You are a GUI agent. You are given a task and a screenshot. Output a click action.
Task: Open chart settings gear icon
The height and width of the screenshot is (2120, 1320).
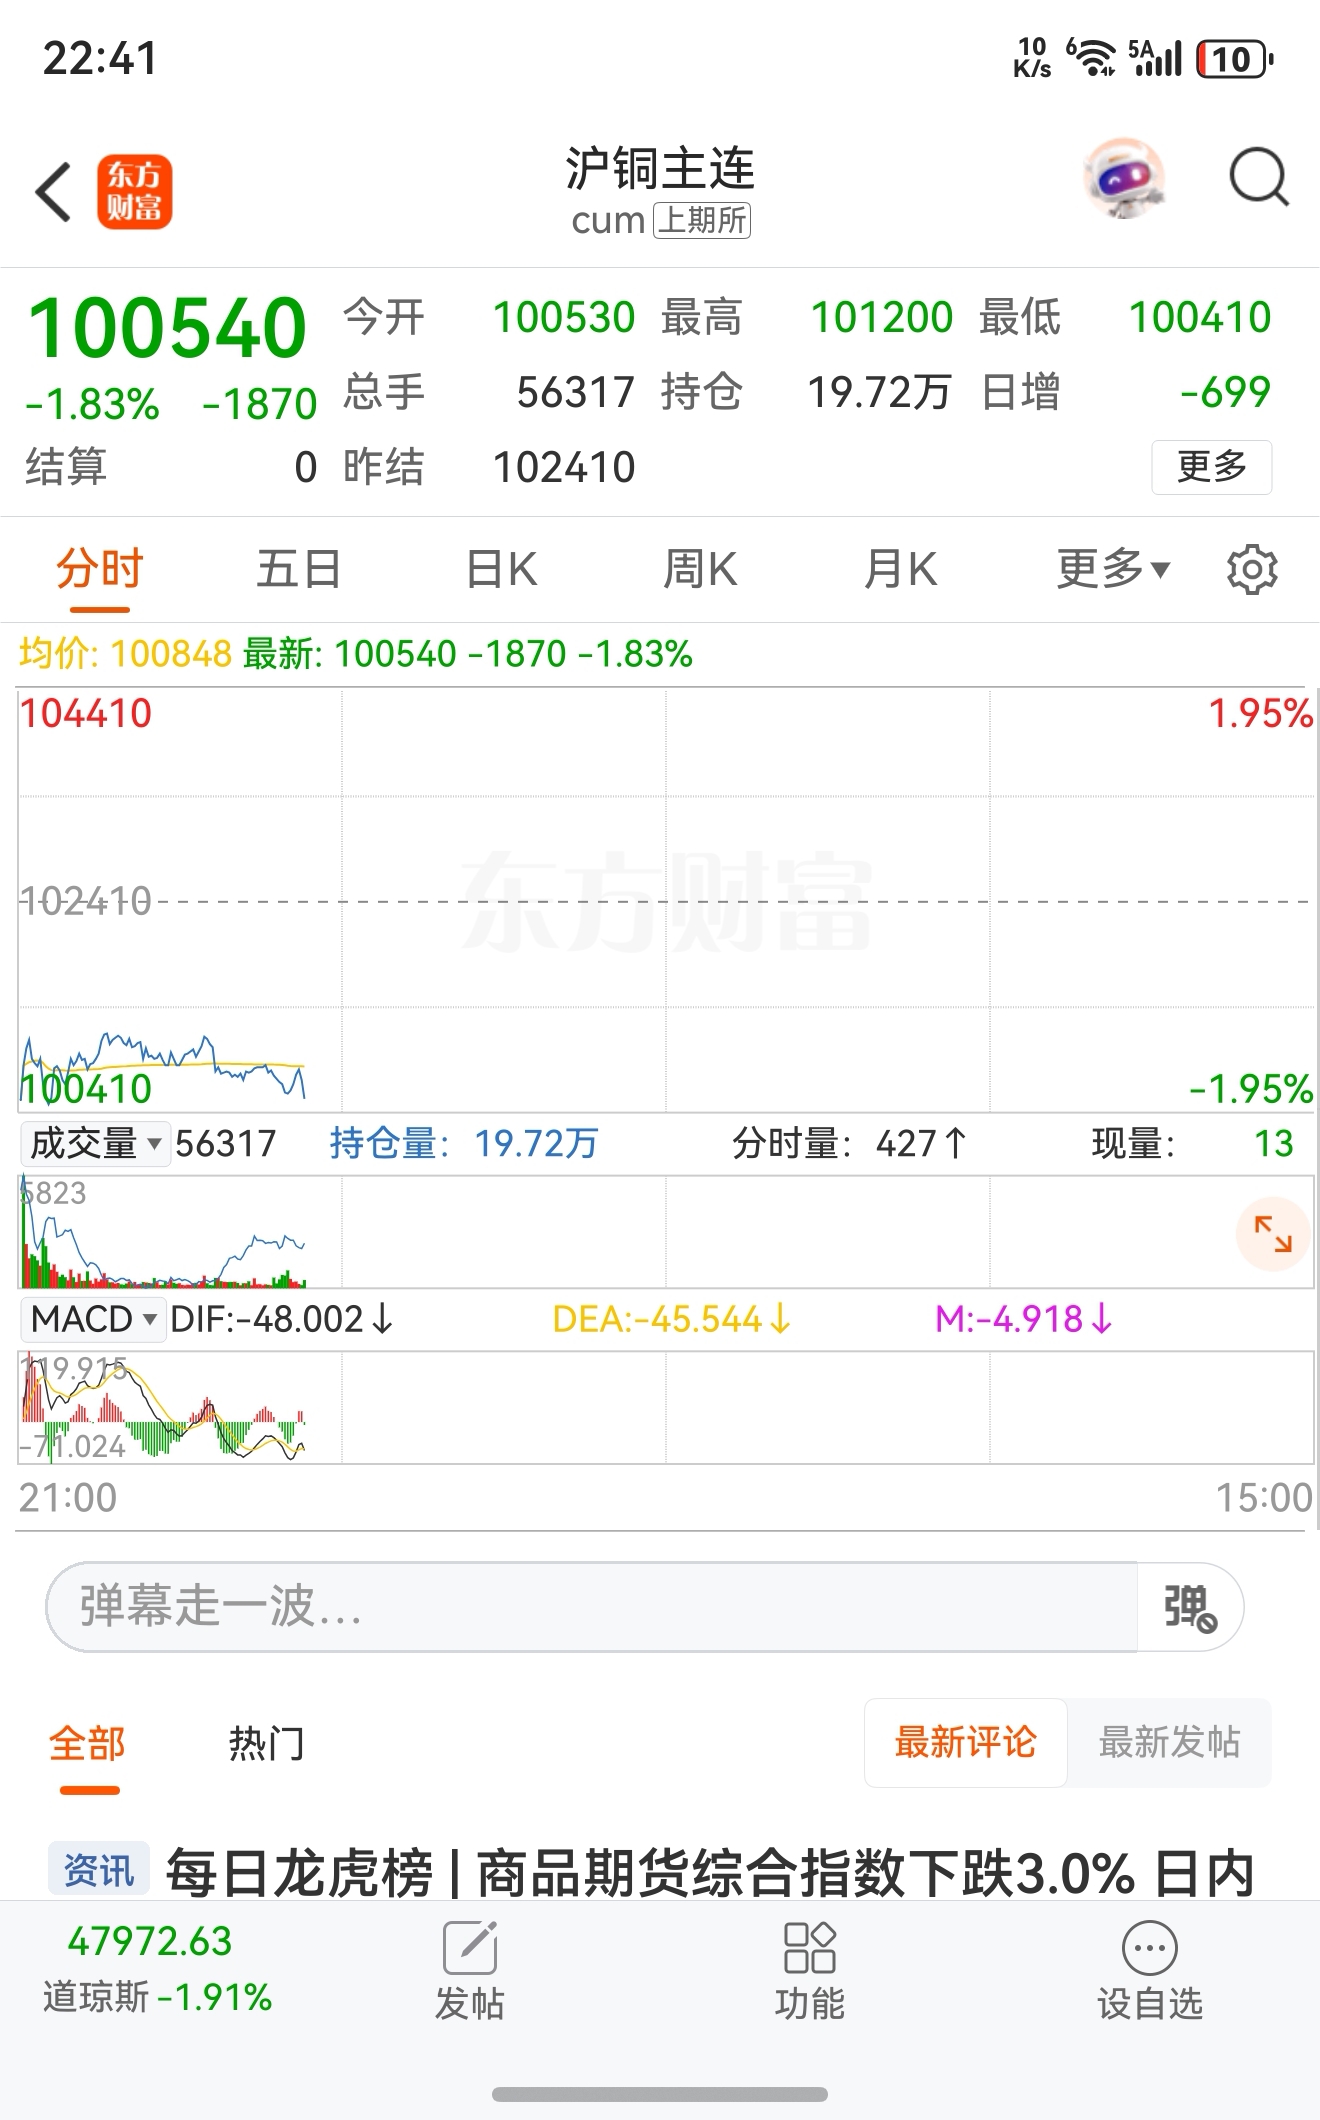pyautogui.click(x=1251, y=570)
